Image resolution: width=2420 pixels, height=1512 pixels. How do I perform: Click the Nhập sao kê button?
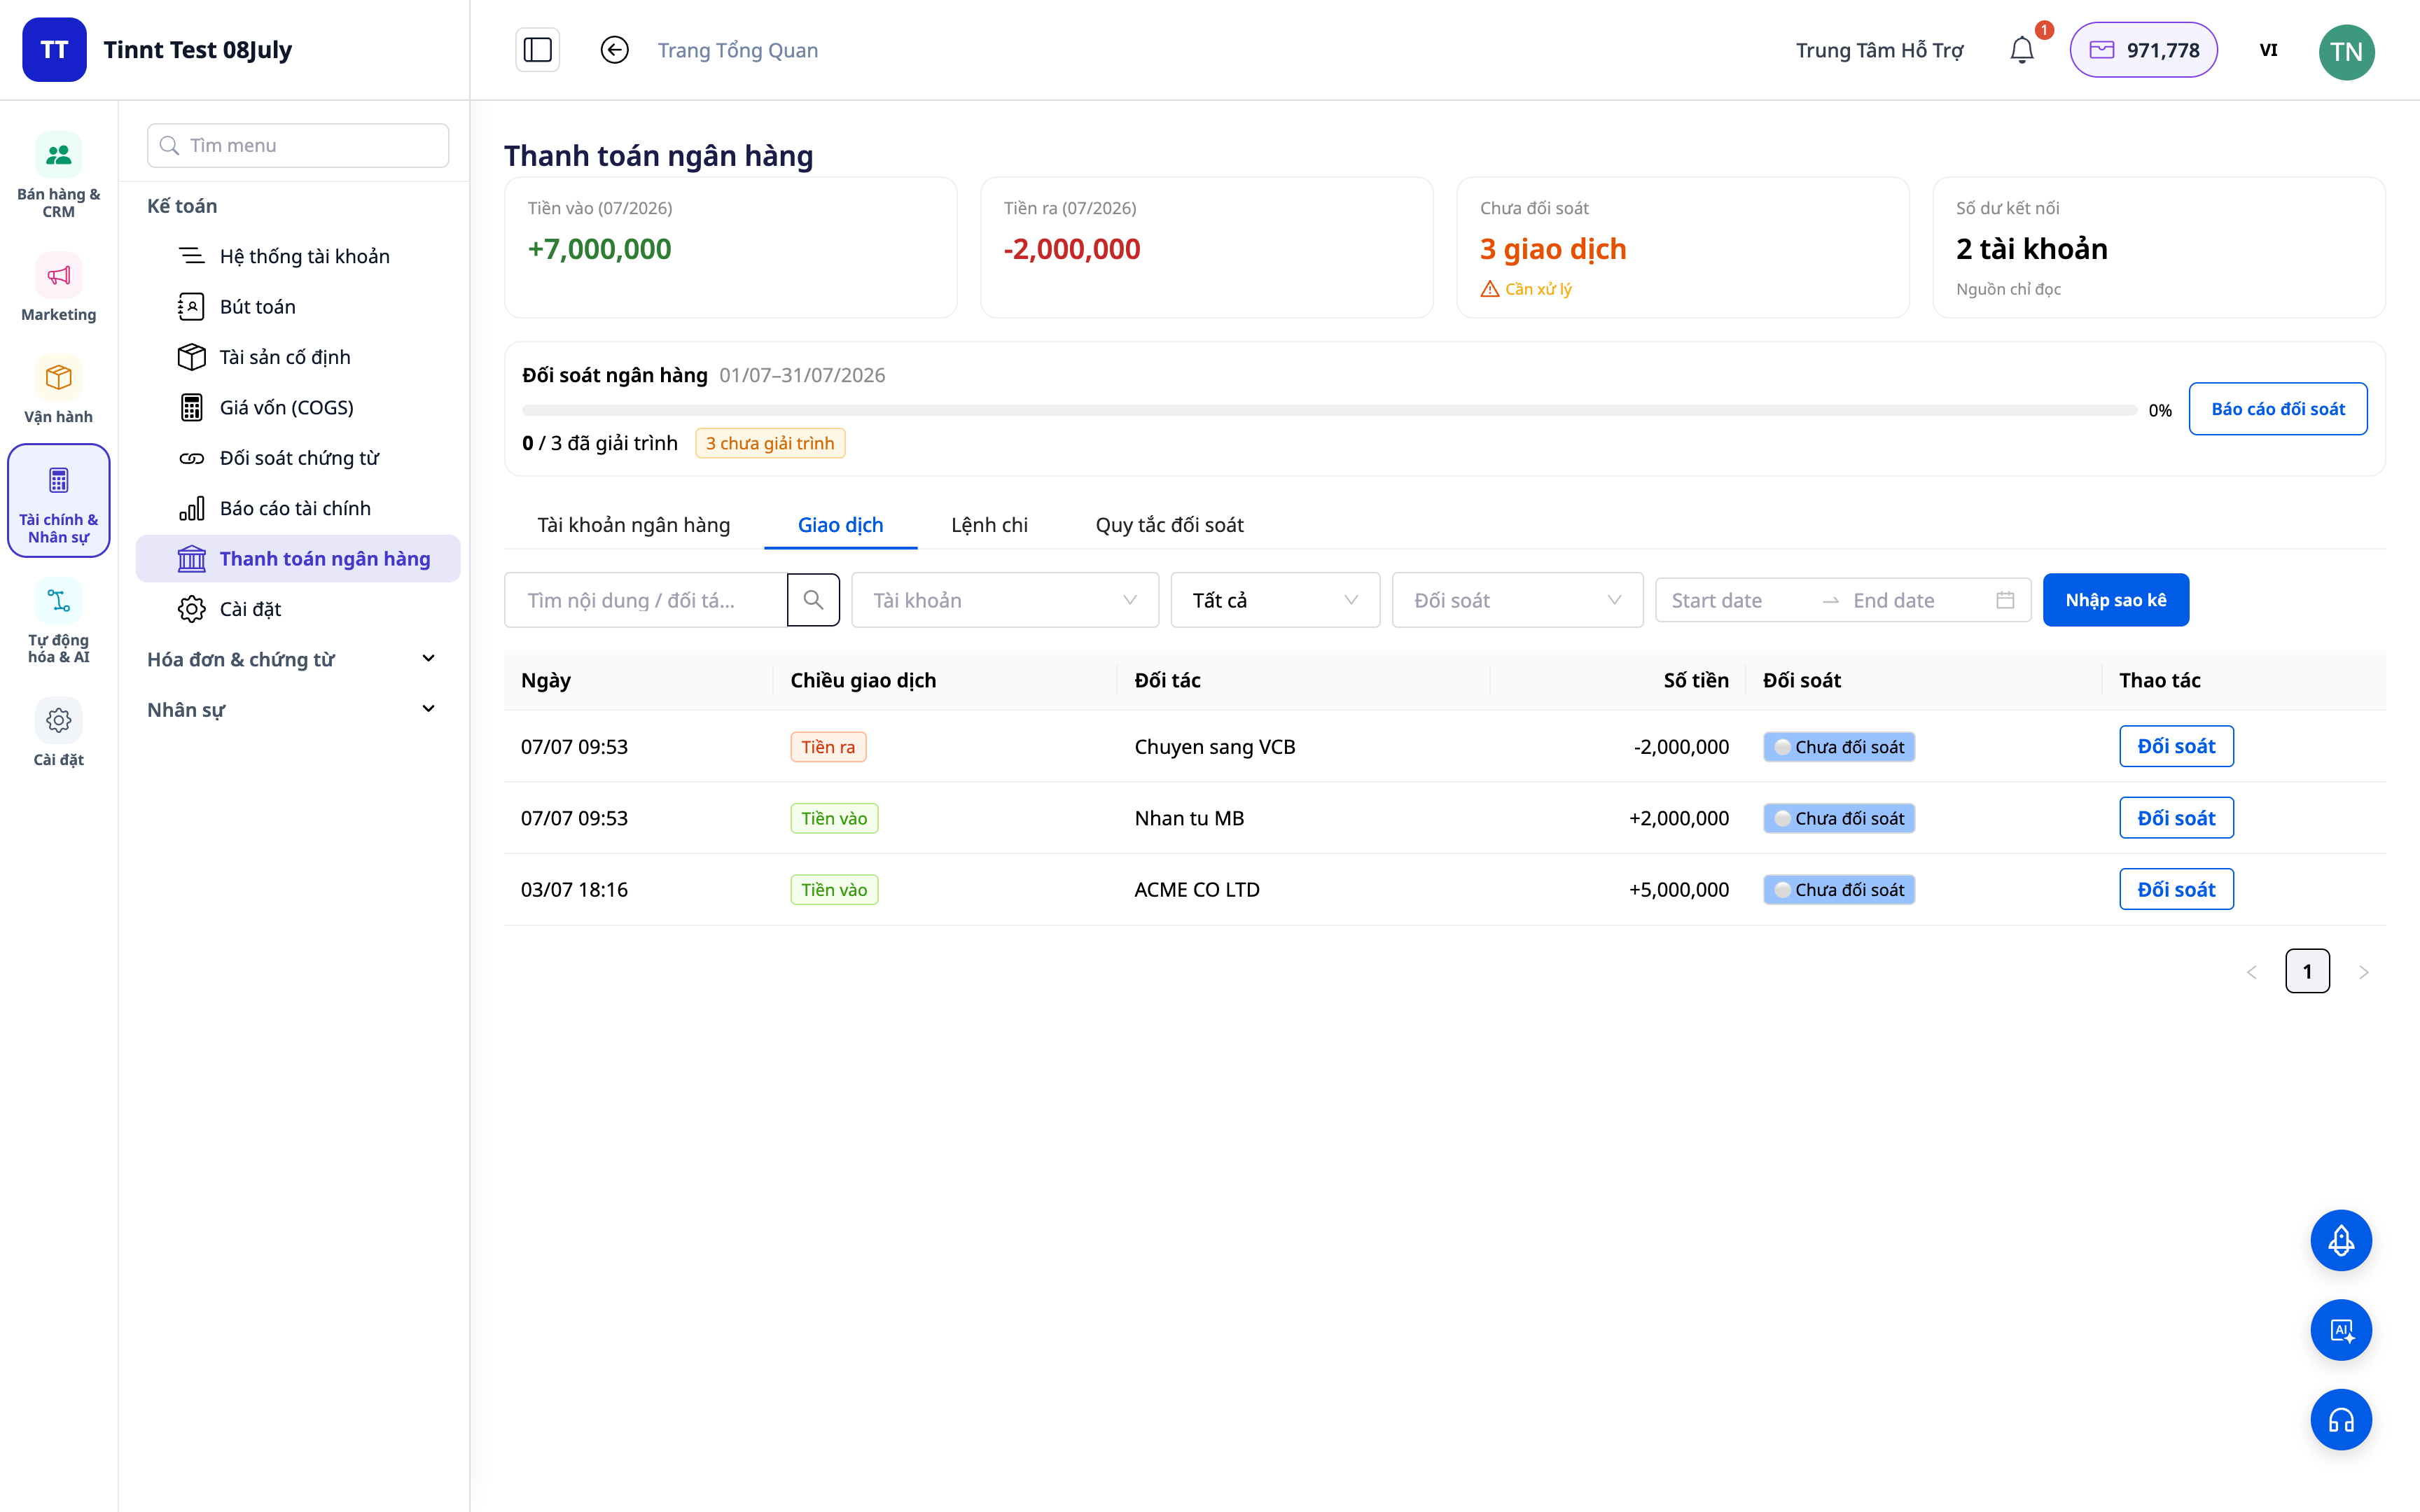point(2116,600)
